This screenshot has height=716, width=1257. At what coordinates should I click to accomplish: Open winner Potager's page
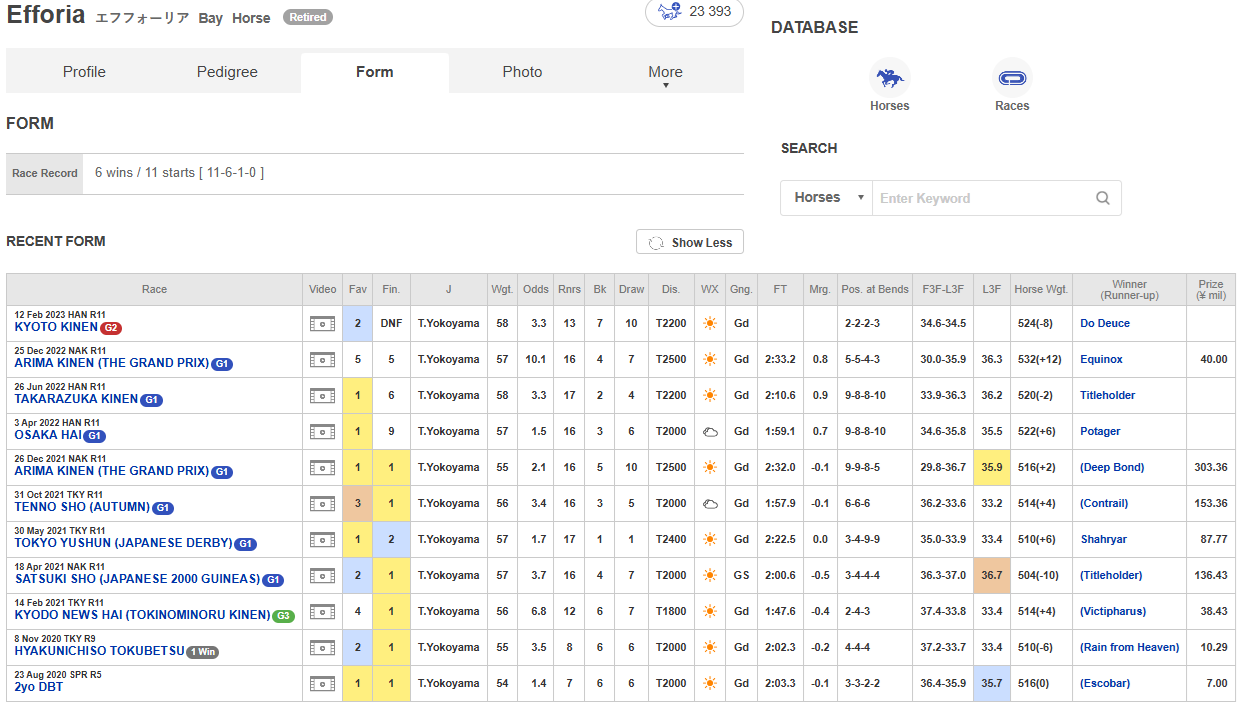click(1100, 432)
